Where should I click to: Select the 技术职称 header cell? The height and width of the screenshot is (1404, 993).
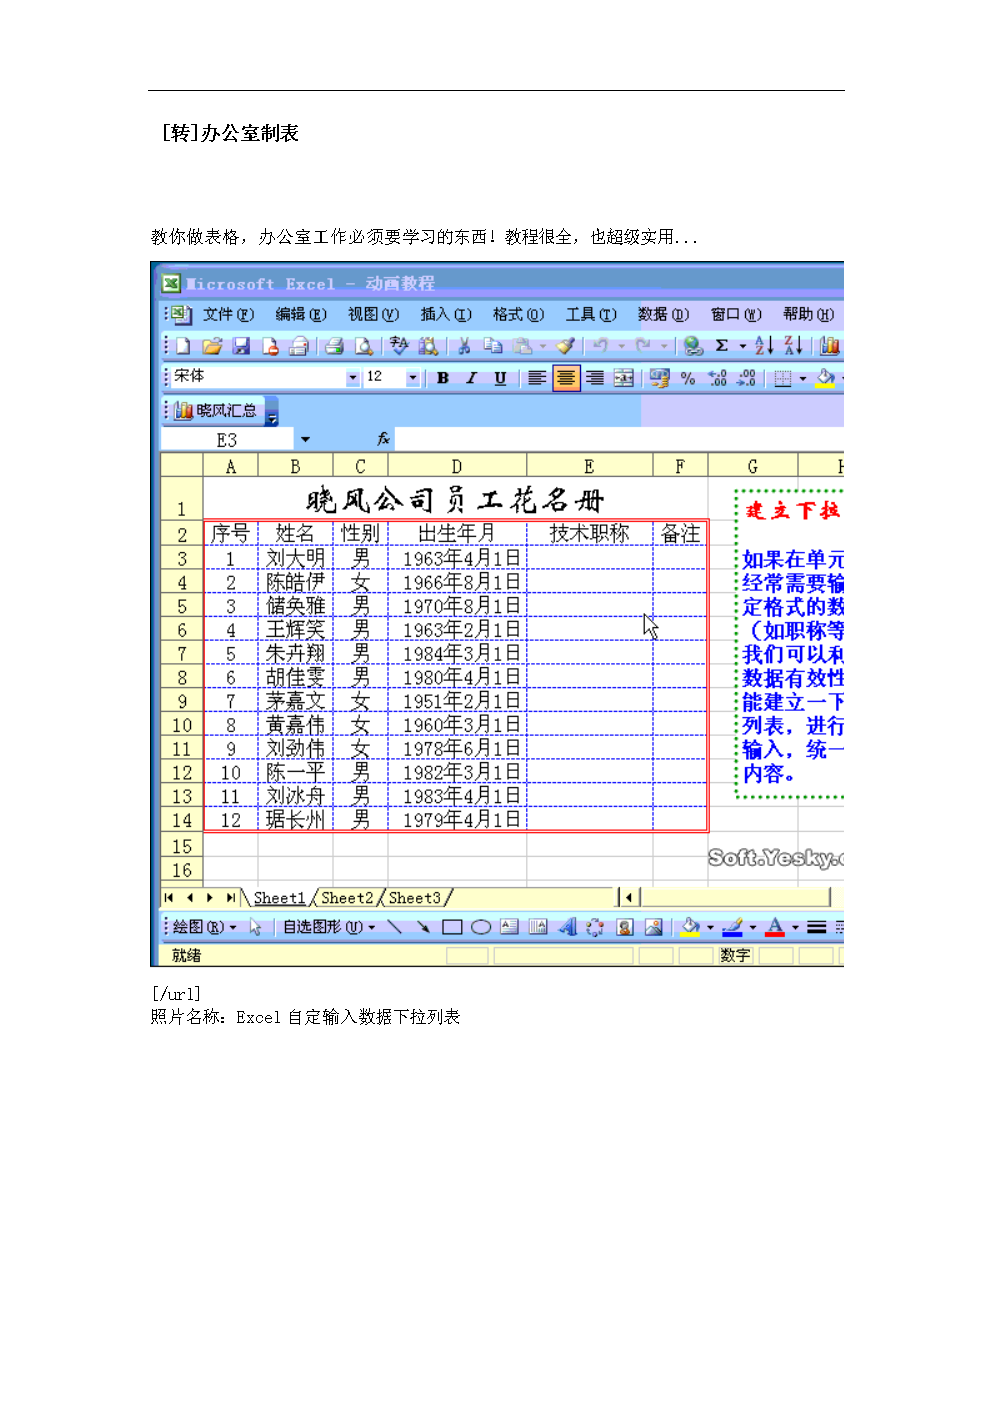[x=589, y=534]
